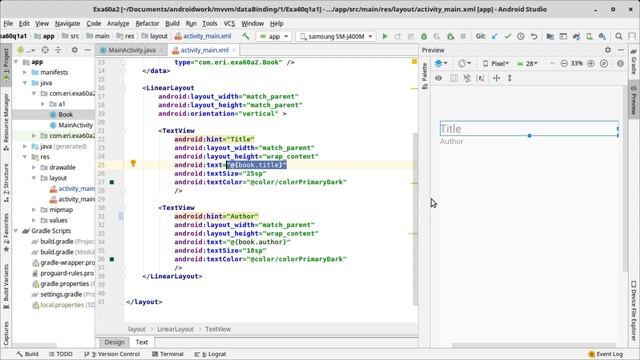
Task: Open Preview panel settings gear
Action: 608,50
